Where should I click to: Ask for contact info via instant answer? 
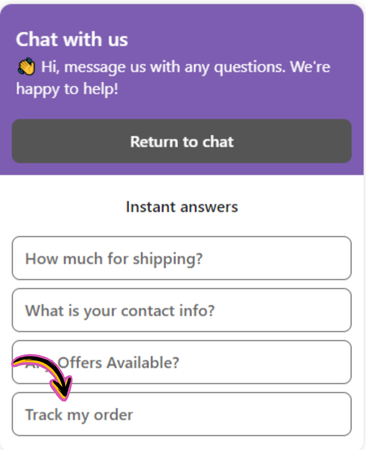click(182, 310)
